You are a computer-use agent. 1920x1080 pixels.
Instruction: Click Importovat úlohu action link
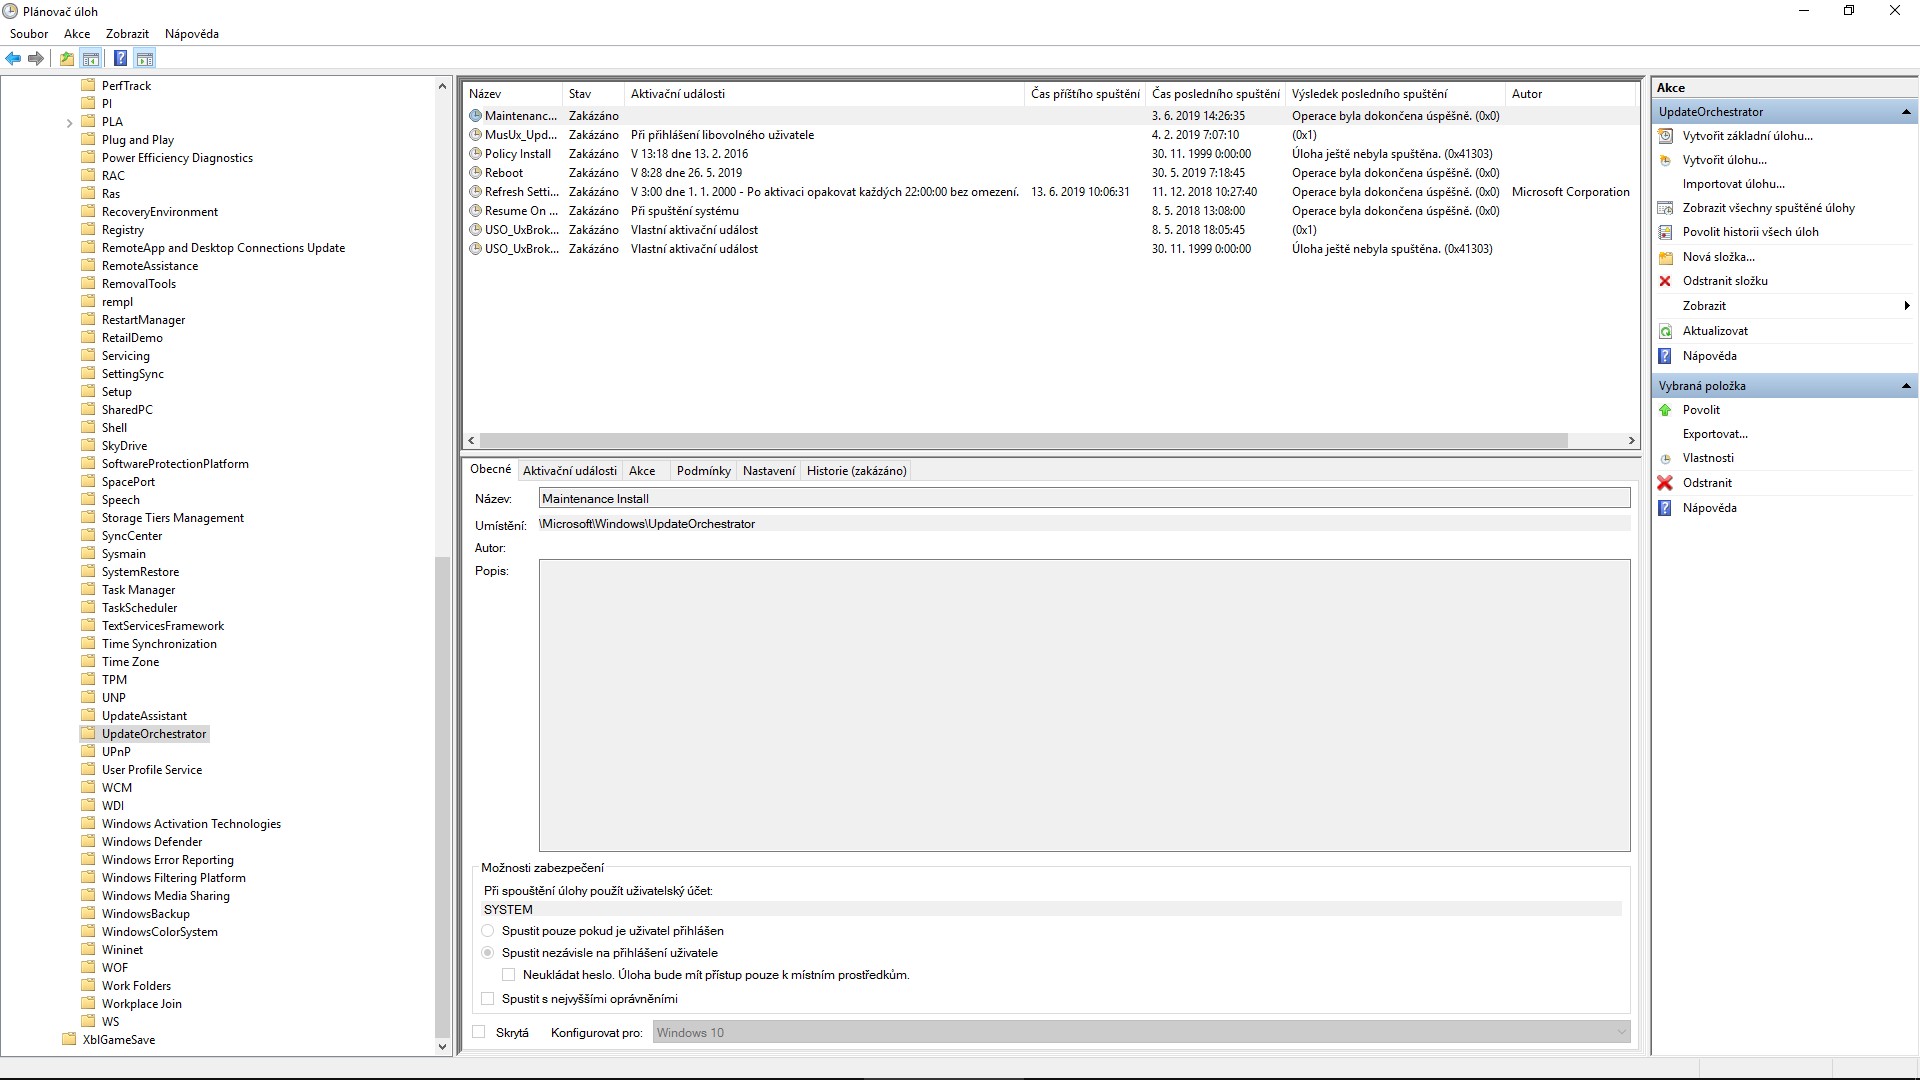click(x=1733, y=184)
